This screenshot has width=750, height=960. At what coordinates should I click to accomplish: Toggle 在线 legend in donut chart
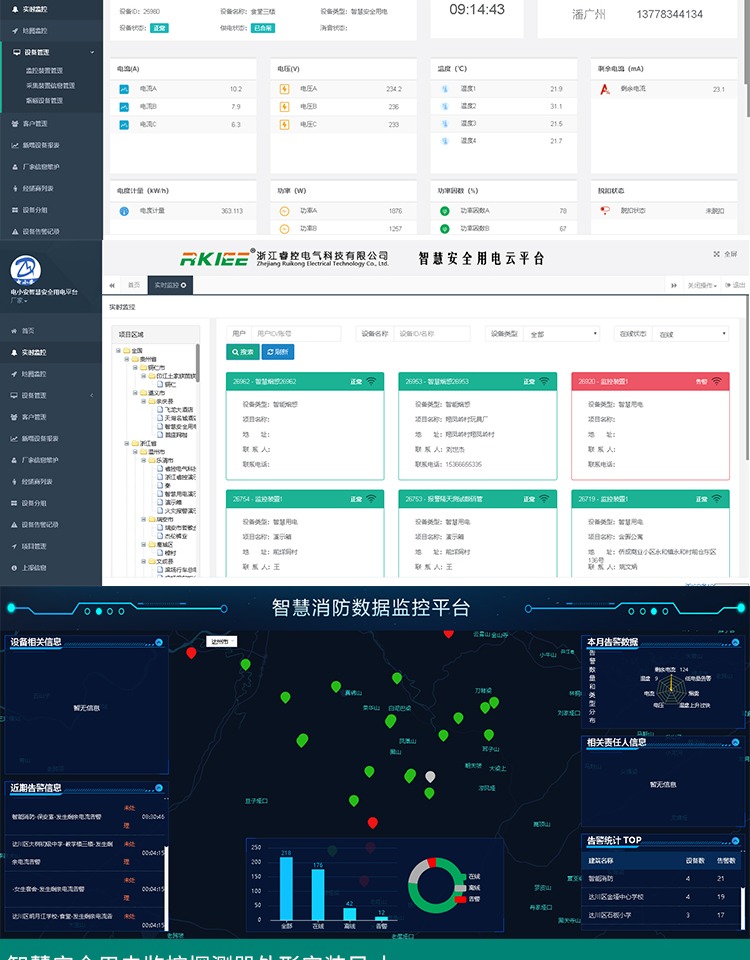click(x=468, y=877)
